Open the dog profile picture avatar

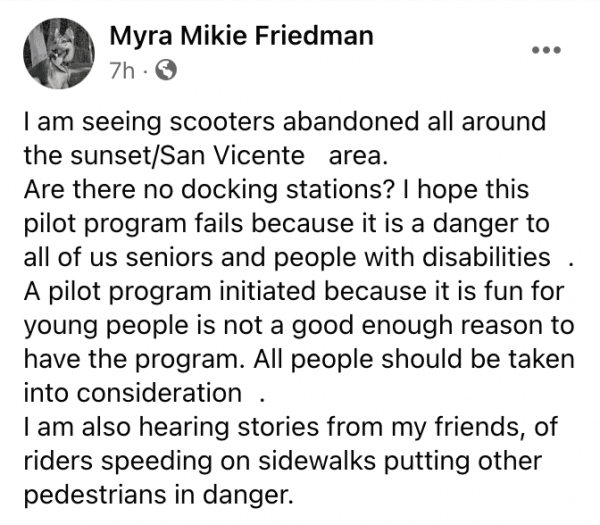pos(59,54)
